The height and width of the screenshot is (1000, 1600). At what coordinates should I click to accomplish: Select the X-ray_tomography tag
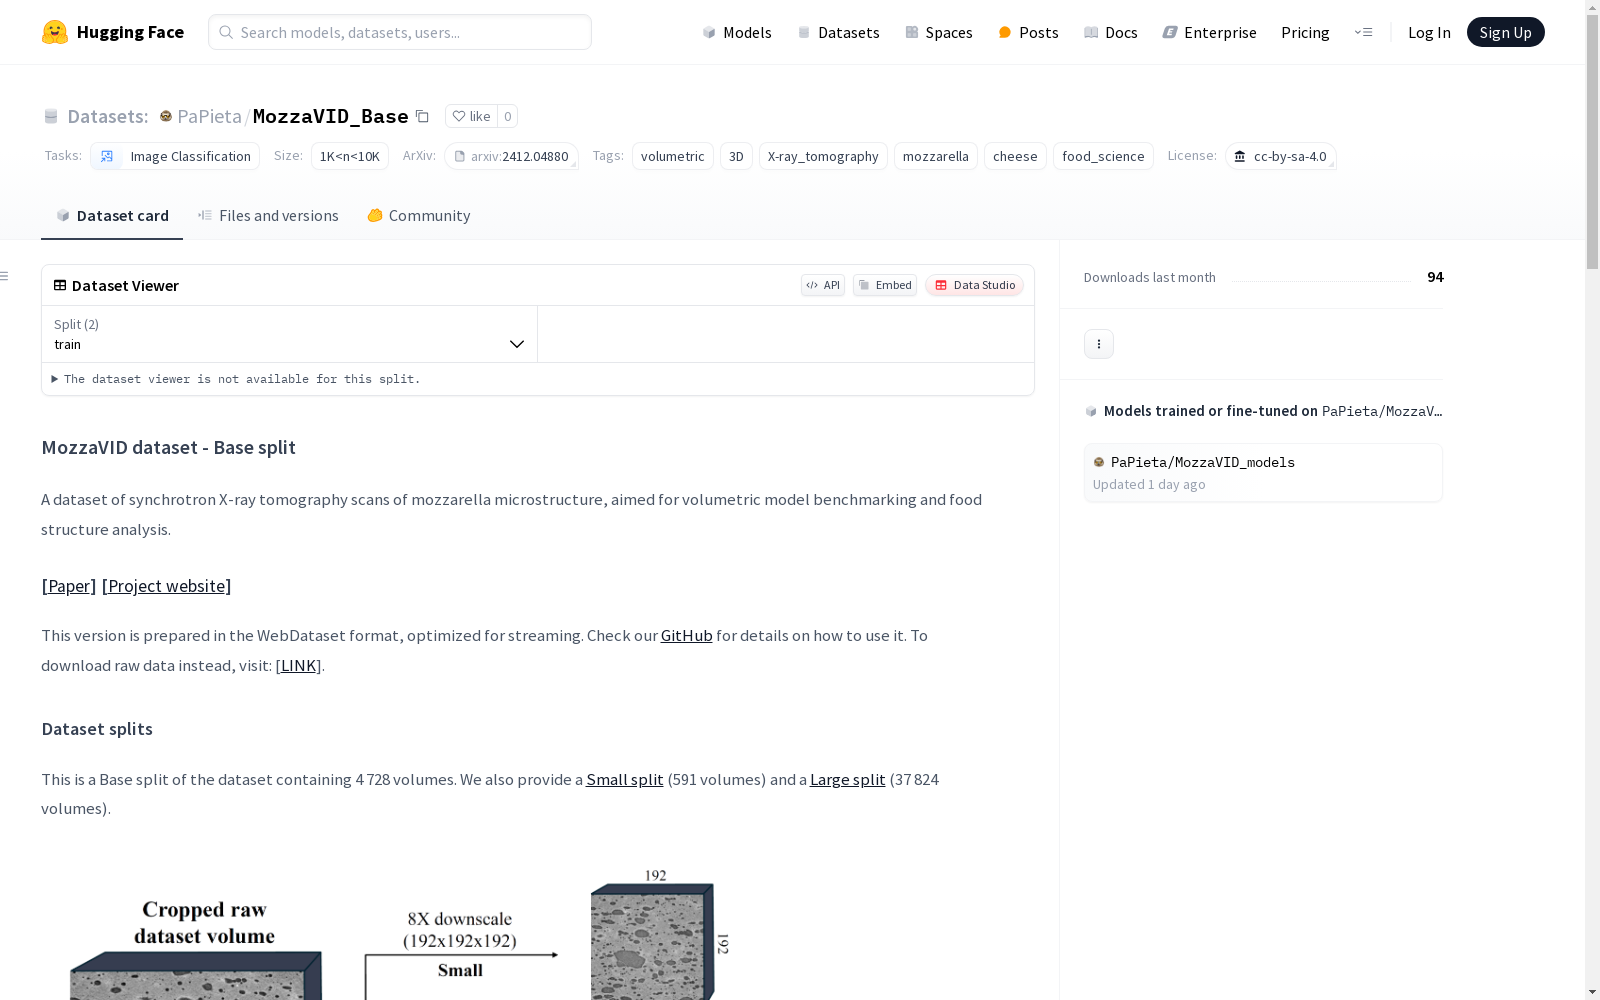pyautogui.click(x=823, y=156)
